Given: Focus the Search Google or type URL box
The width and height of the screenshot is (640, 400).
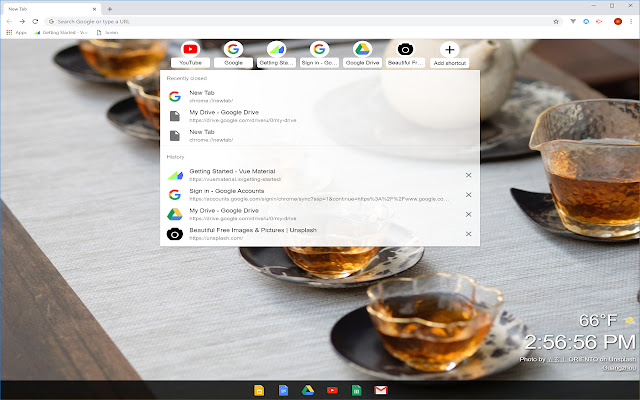Looking at the screenshot, I should [303, 21].
